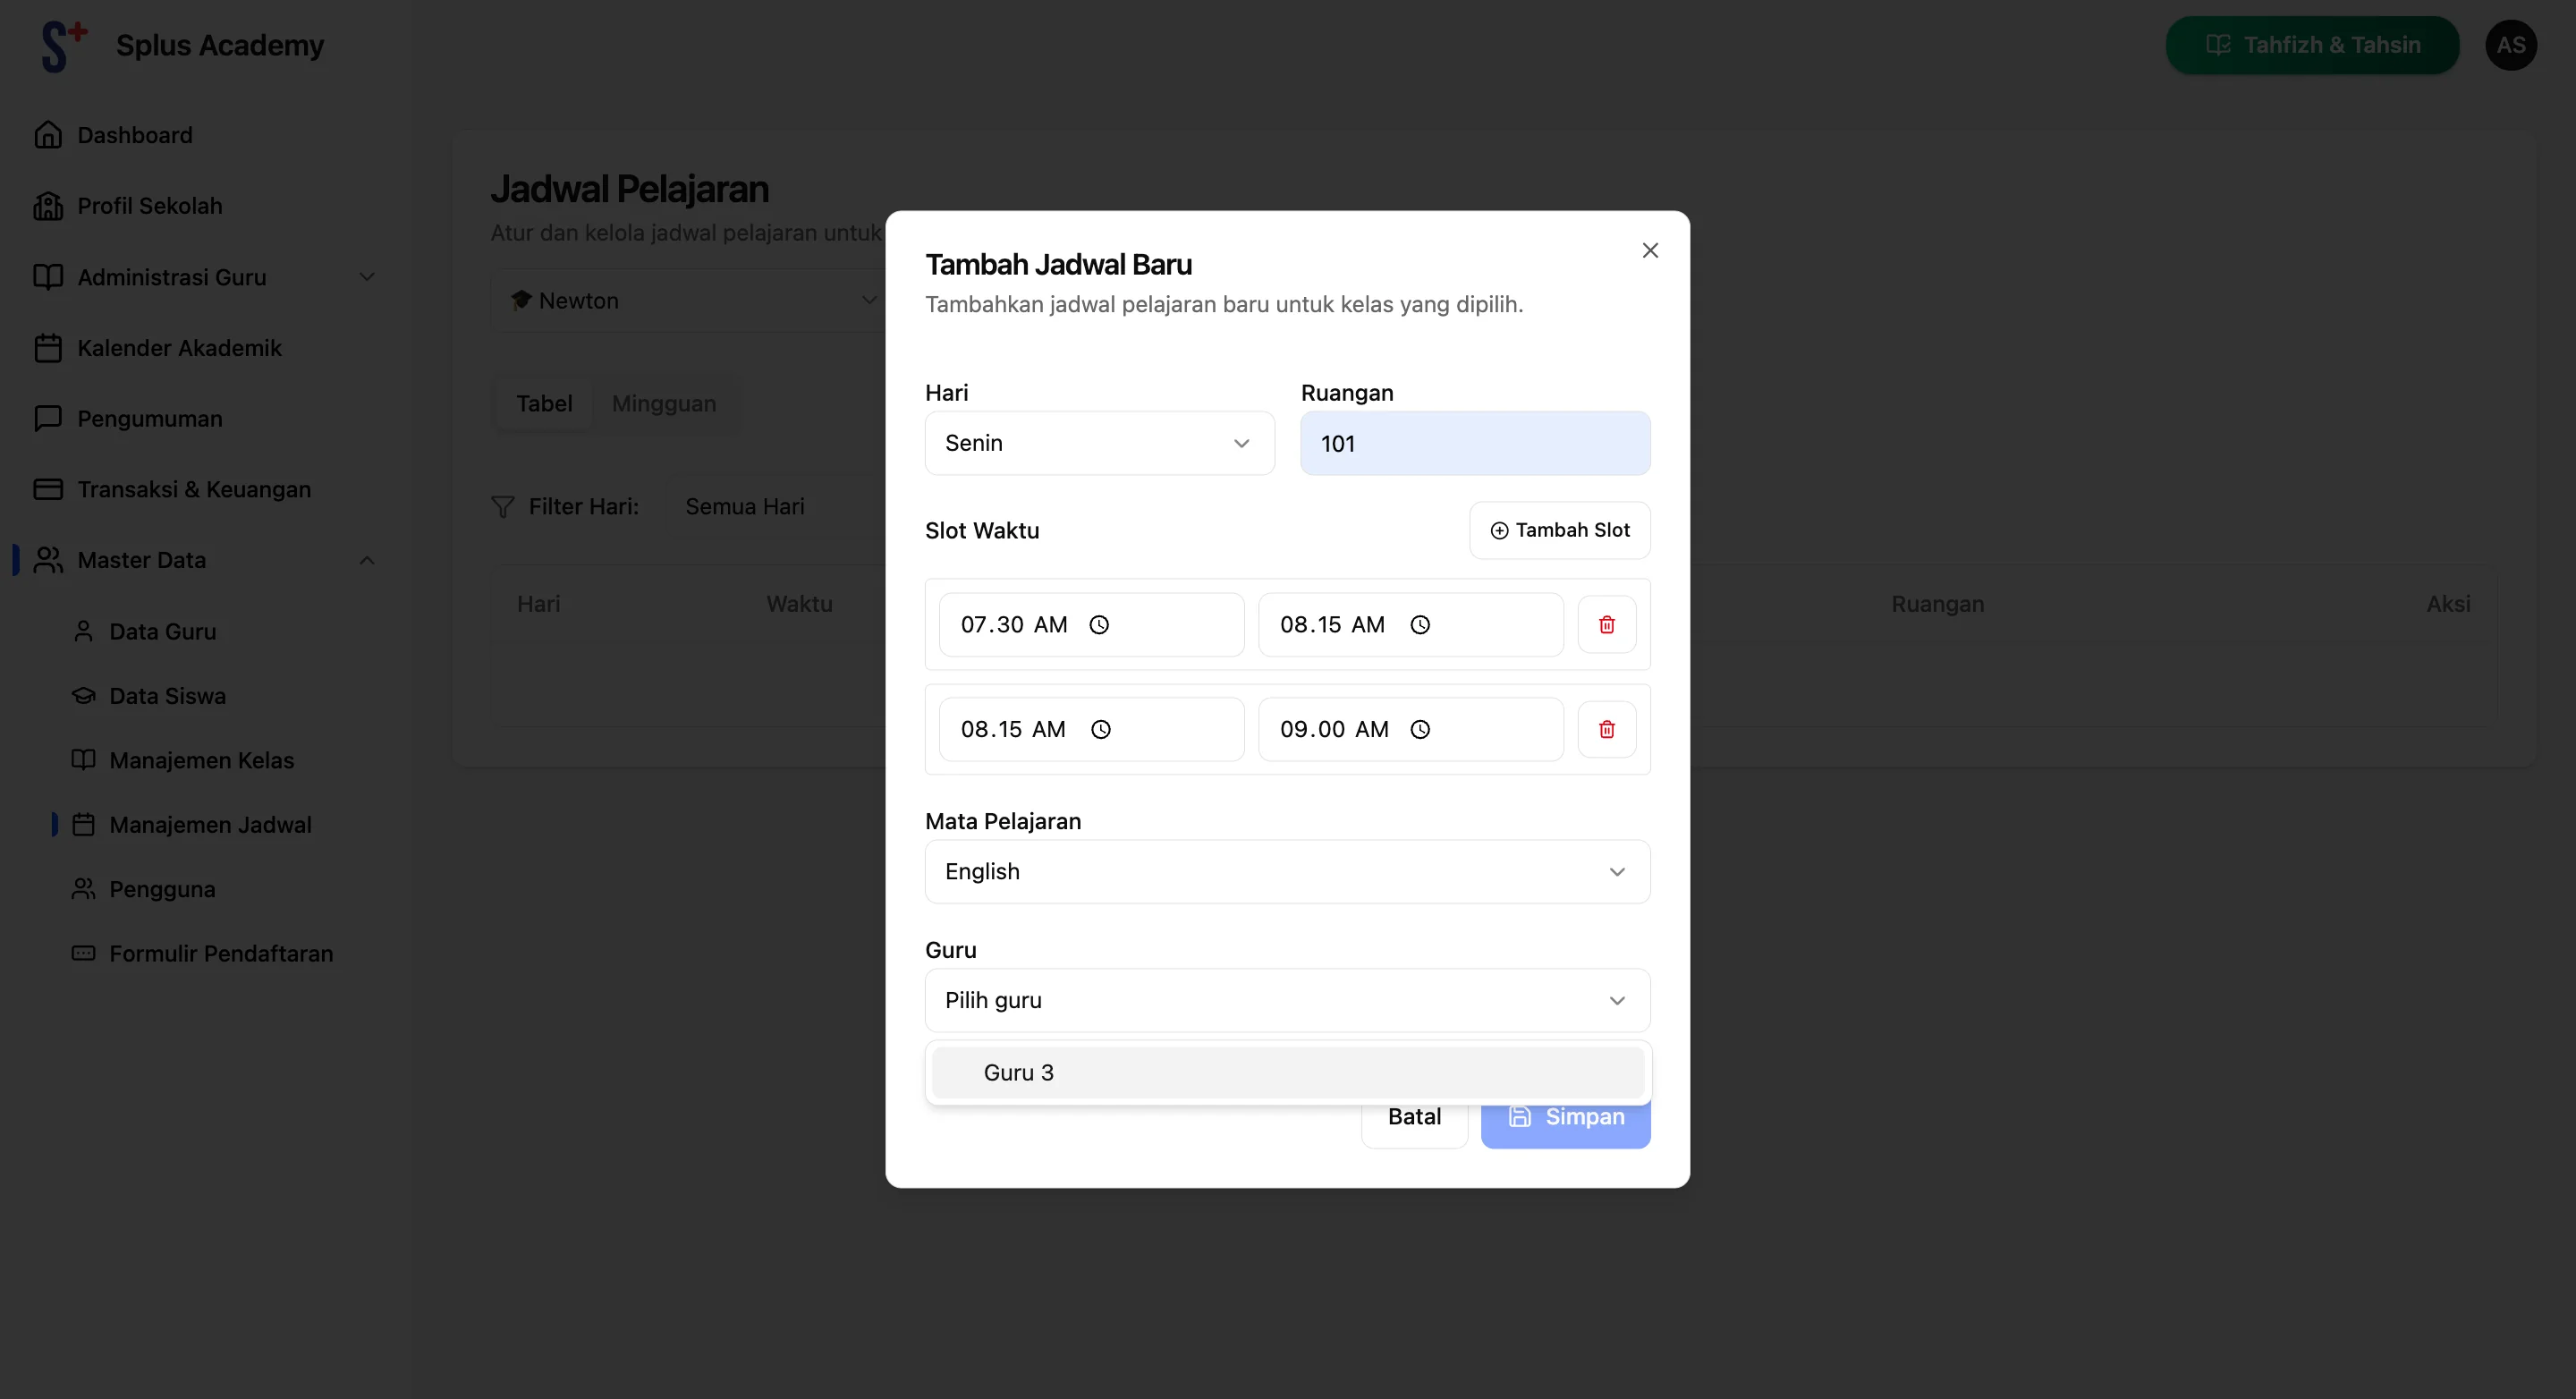Delete the first time slot with trash icon
This screenshot has height=1399, width=2576.
(x=1606, y=624)
